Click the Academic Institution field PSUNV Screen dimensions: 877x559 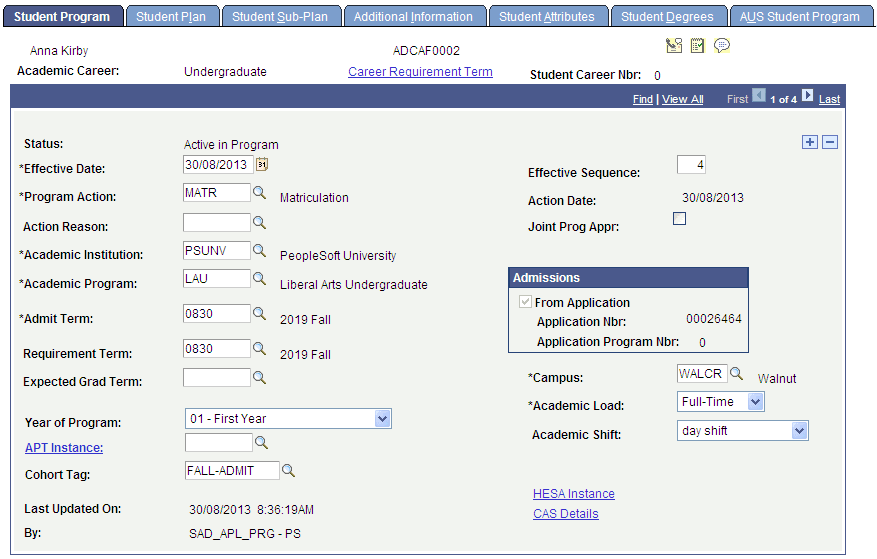216,250
